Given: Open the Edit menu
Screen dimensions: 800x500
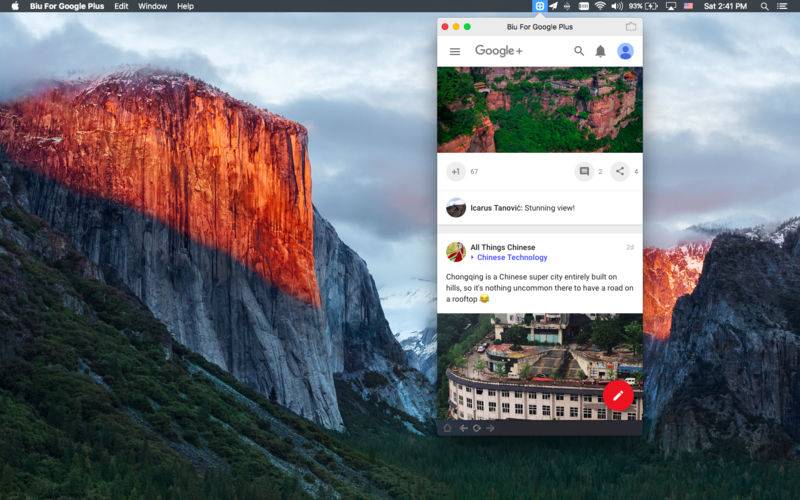Looking at the screenshot, I should (121, 6).
